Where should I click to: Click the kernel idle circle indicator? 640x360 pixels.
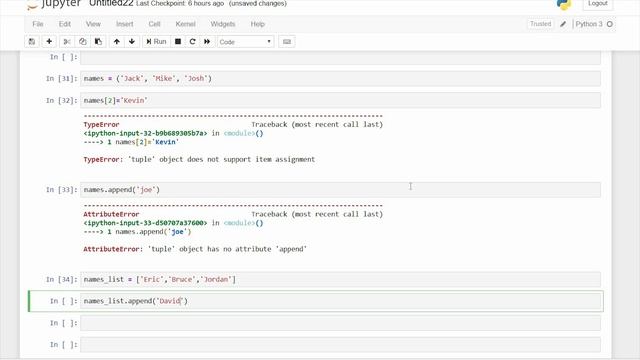click(x=610, y=24)
